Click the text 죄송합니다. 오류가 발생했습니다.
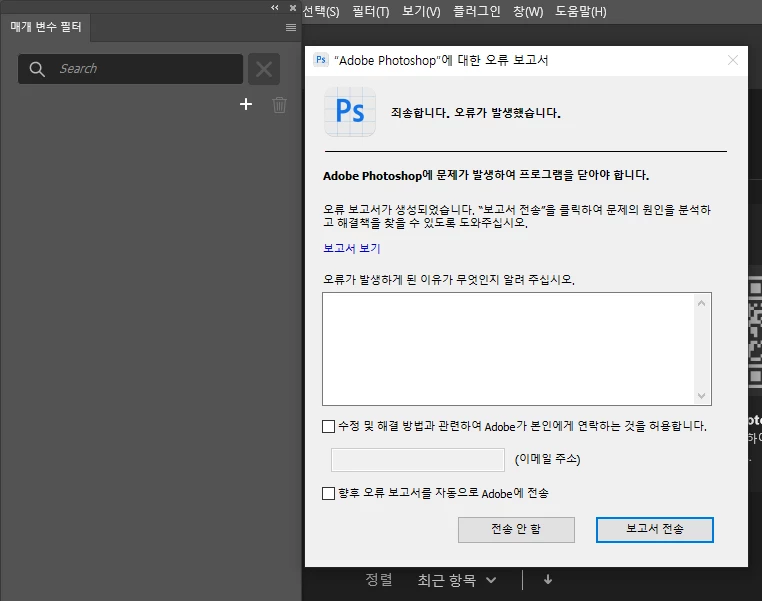 point(476,113)
